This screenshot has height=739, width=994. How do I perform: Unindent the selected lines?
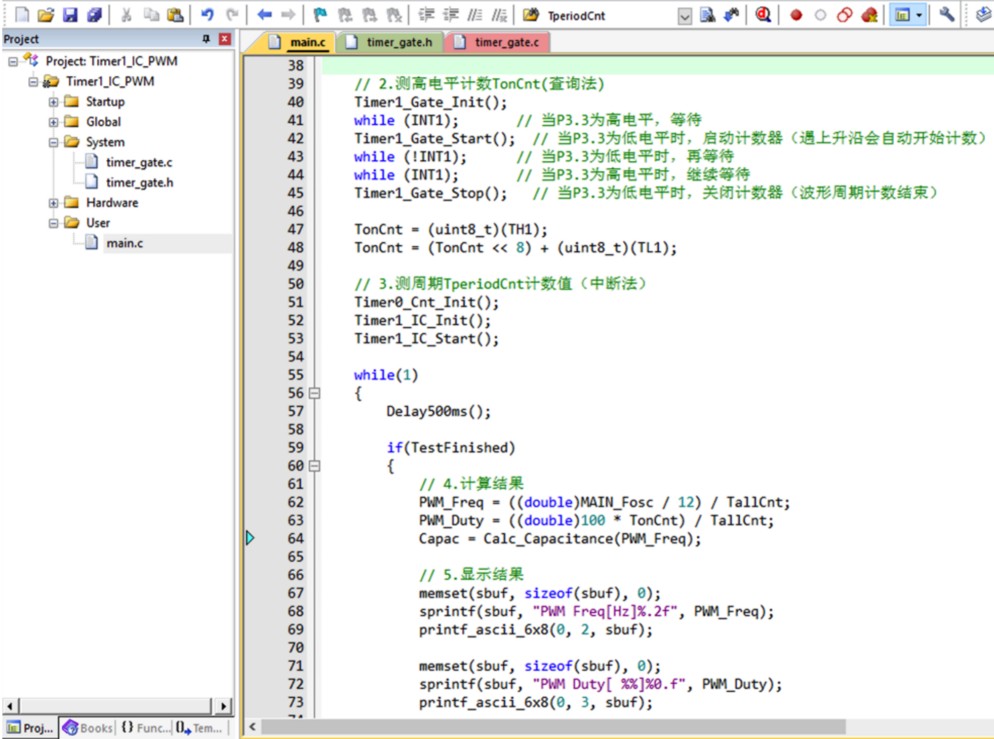coord(451,15)
